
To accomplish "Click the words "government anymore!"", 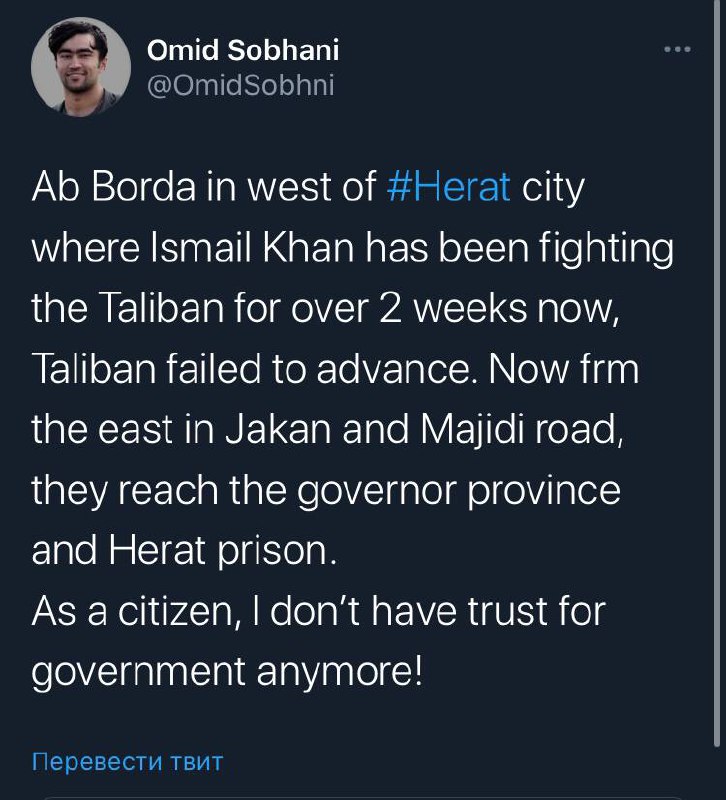I will (228, 672).
